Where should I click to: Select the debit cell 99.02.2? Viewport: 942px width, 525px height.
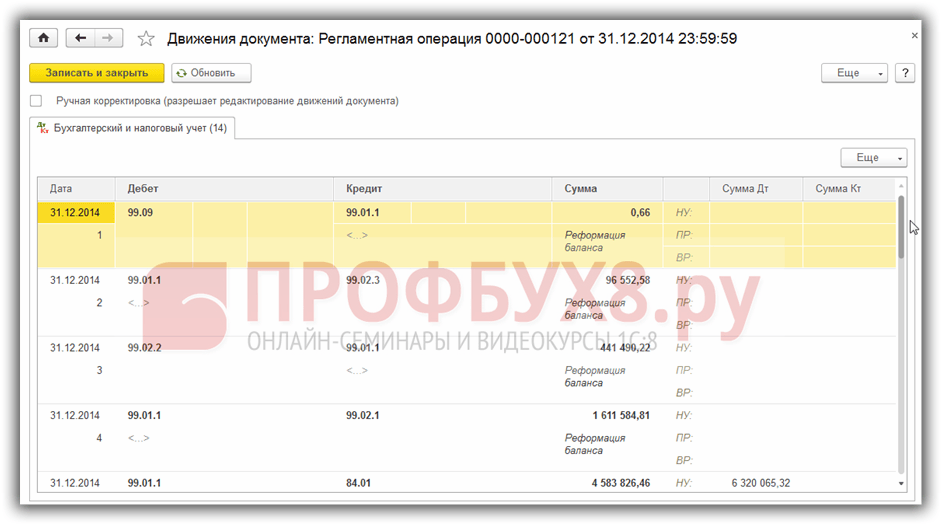(144, 348)
